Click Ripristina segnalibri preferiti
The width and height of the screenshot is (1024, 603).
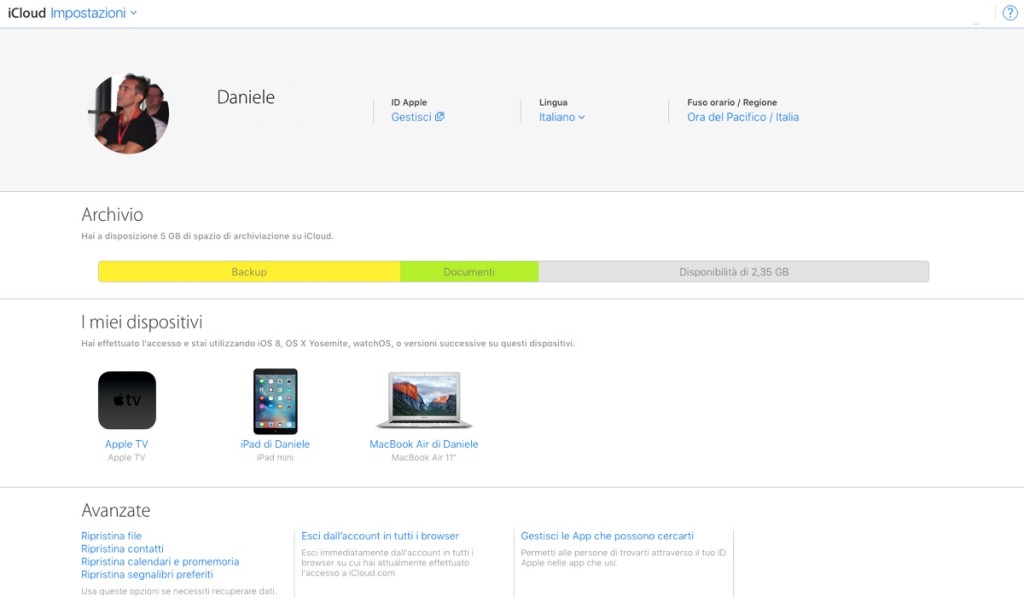[x=147, y=574]
